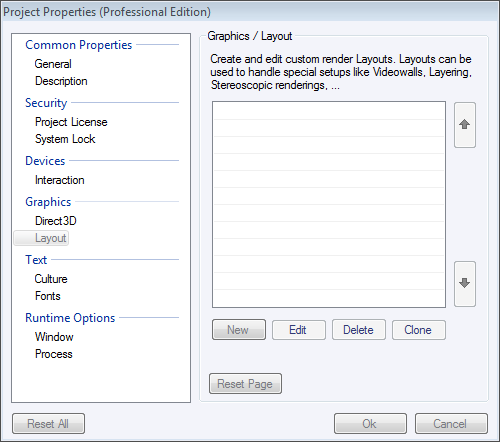
Task: Select Fonts page
Action: click(48, 296)
